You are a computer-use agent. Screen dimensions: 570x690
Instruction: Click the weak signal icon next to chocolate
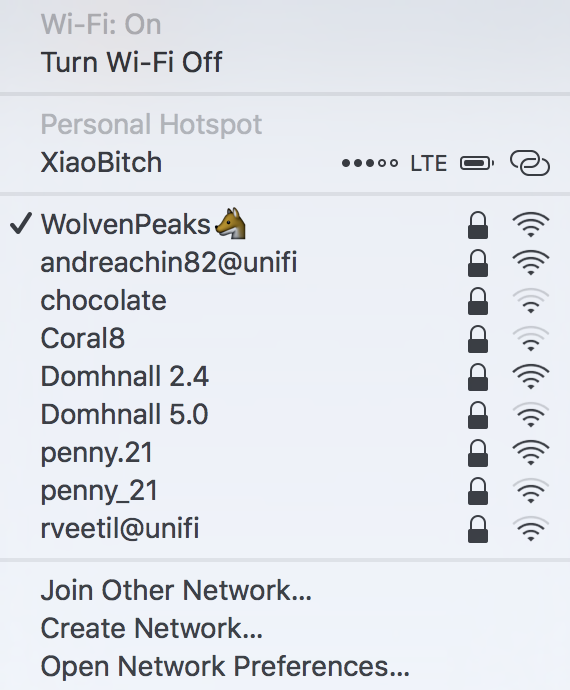coord(531,301)
